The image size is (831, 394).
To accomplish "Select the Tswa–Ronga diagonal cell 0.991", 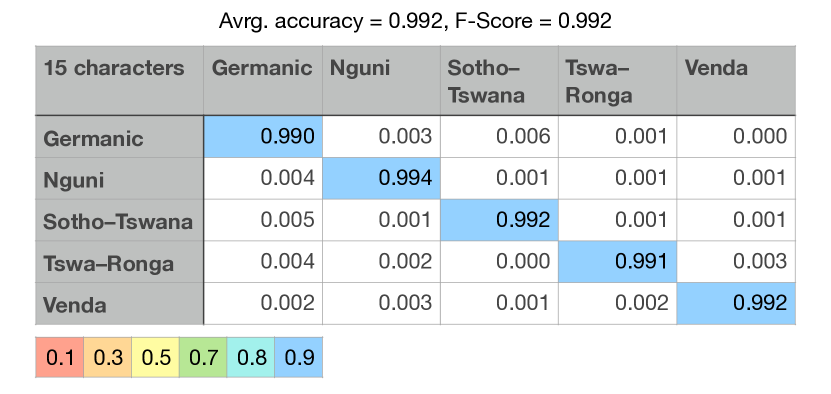I will pyautogui.click(x=617, y=261).
